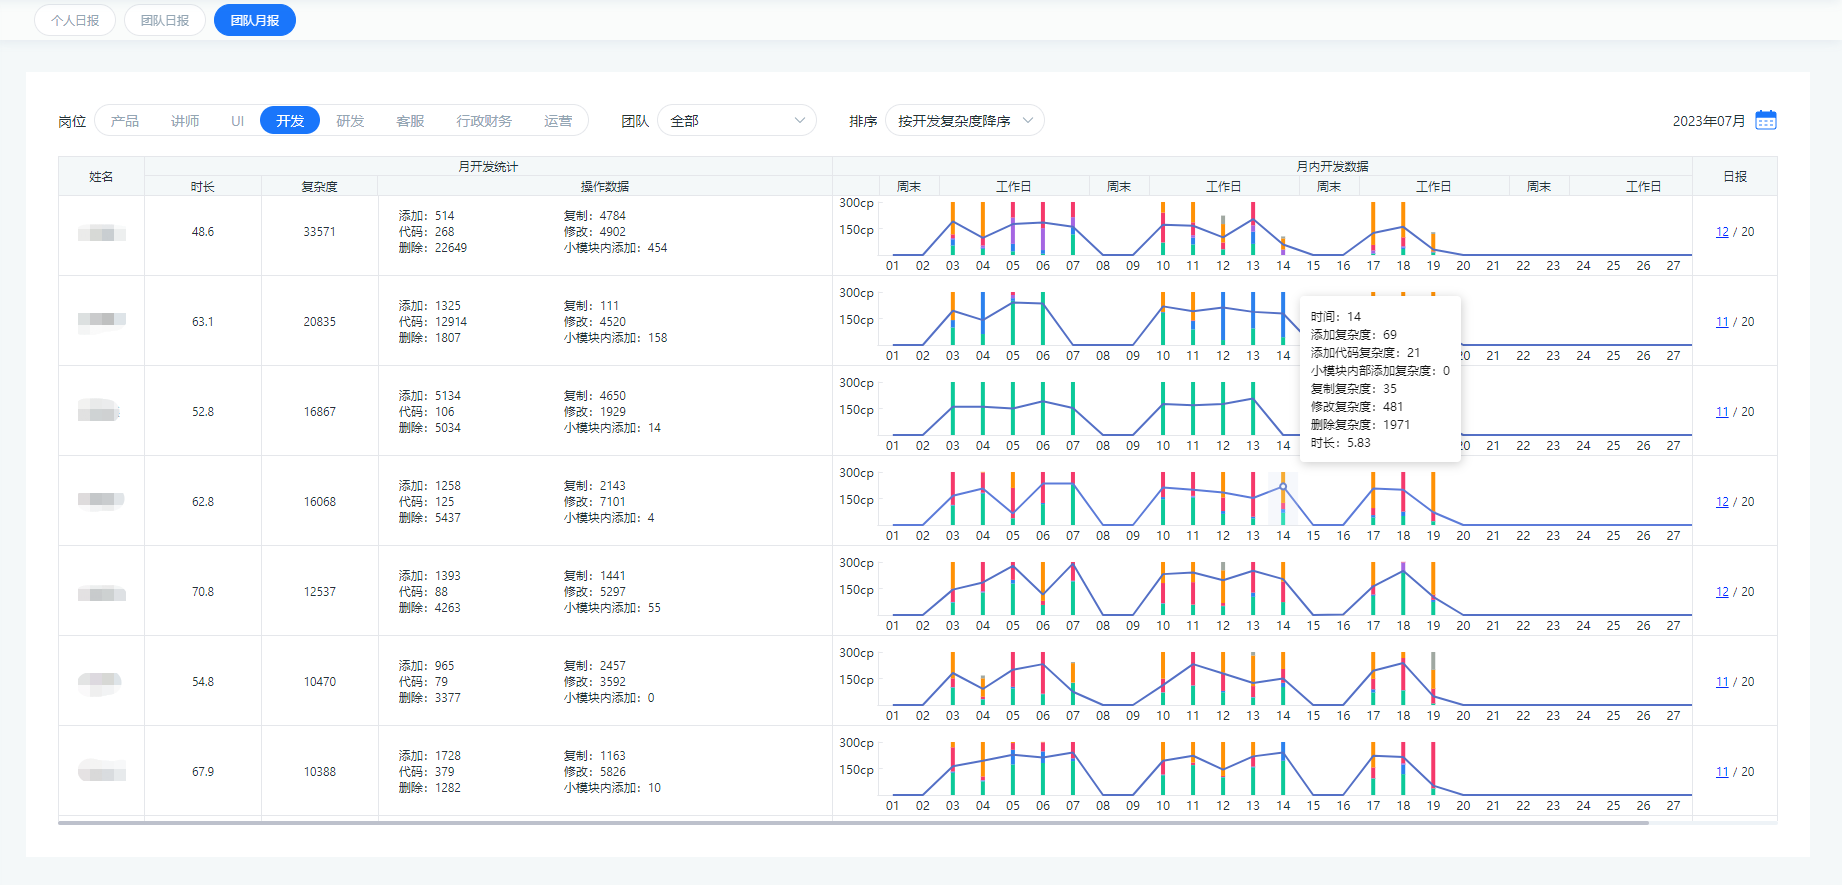This screenshot has width=1842, height=885.
Task: Click the 操作数据 column header
Action: [605, 186]
